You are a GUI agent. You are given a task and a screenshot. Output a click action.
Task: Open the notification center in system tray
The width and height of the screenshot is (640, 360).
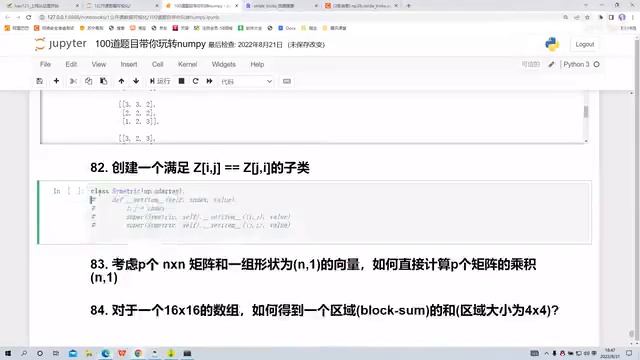(x=629, y=353)
